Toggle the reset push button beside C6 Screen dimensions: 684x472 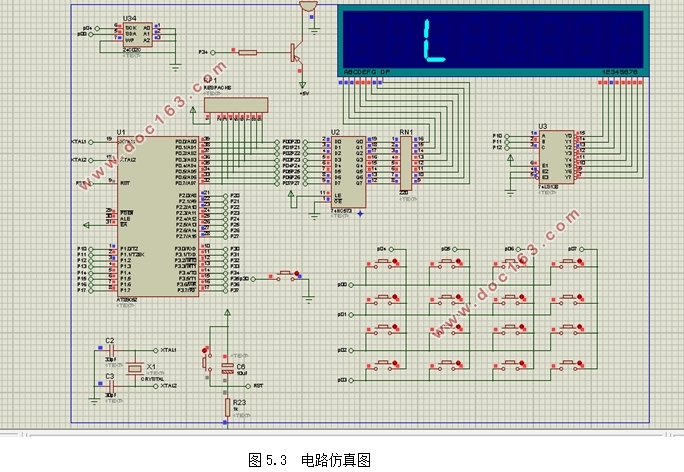click(205, 362)
